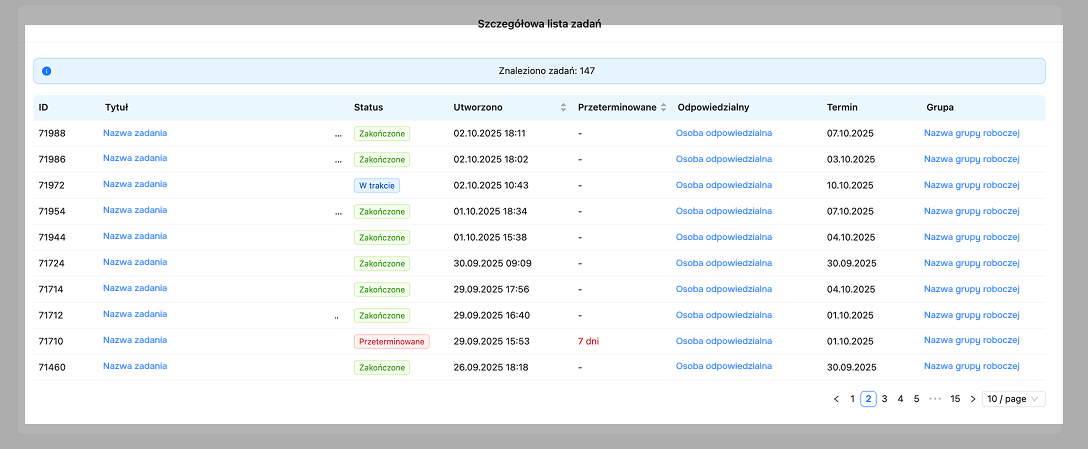The image size is (1088, 449).
Task: Open task name link for ID 71972
Action: point(135,184)
